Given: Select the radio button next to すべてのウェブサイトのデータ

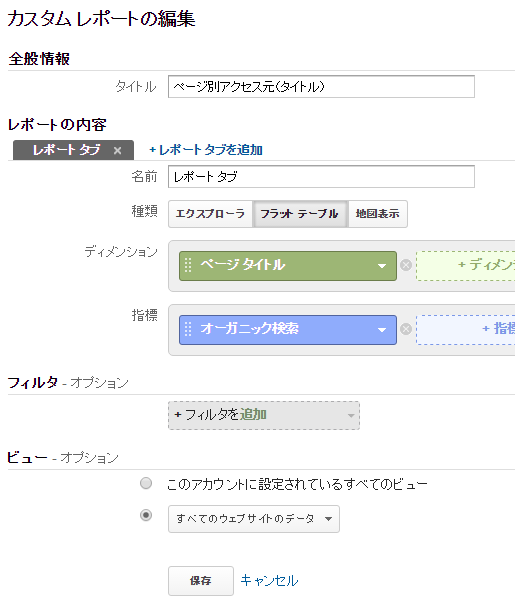Looking at the screenshot, I should 146,515.
